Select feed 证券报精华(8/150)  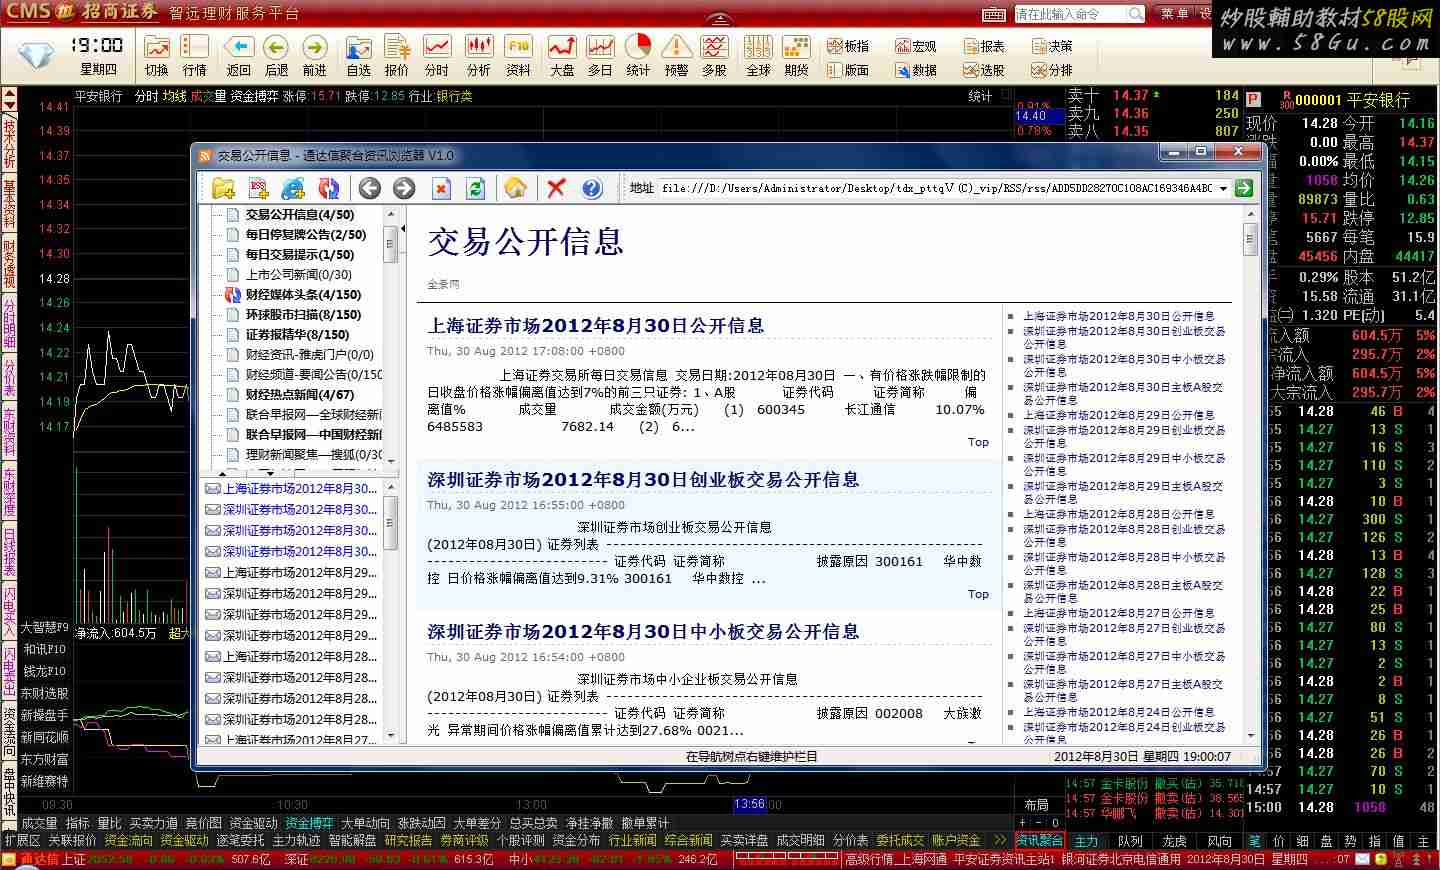(x=297, y=334)
